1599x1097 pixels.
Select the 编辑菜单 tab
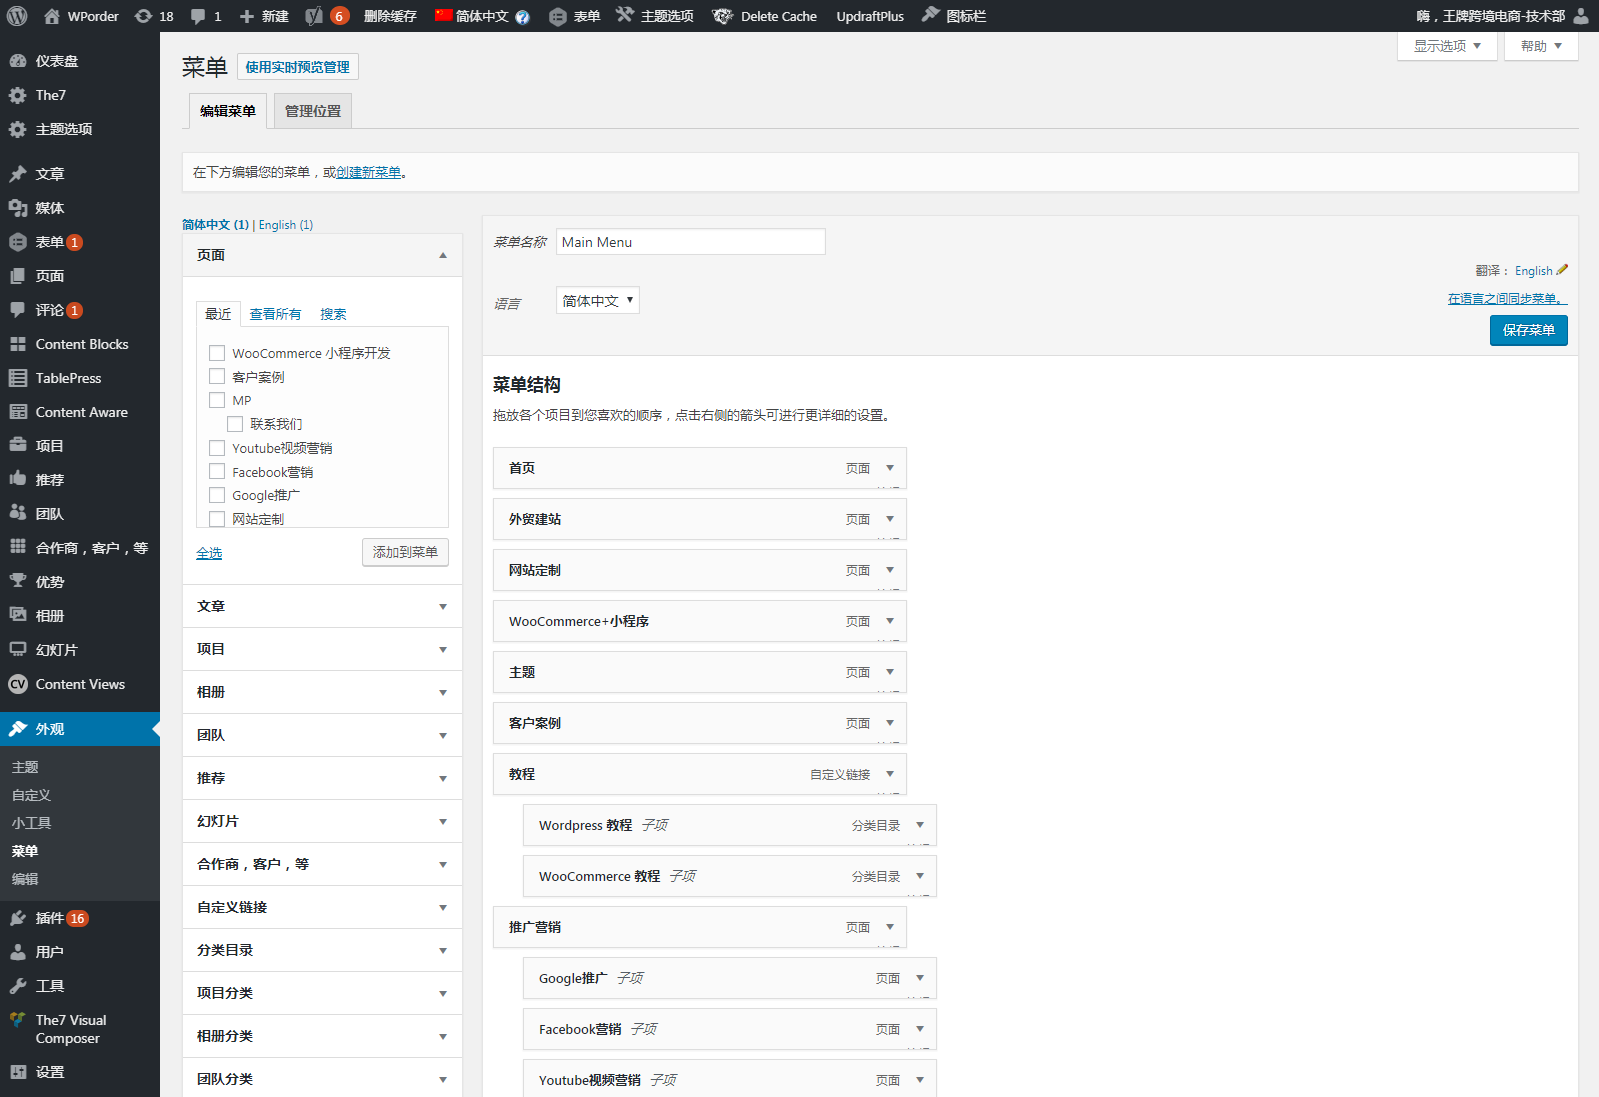click(x=228, y=111)
